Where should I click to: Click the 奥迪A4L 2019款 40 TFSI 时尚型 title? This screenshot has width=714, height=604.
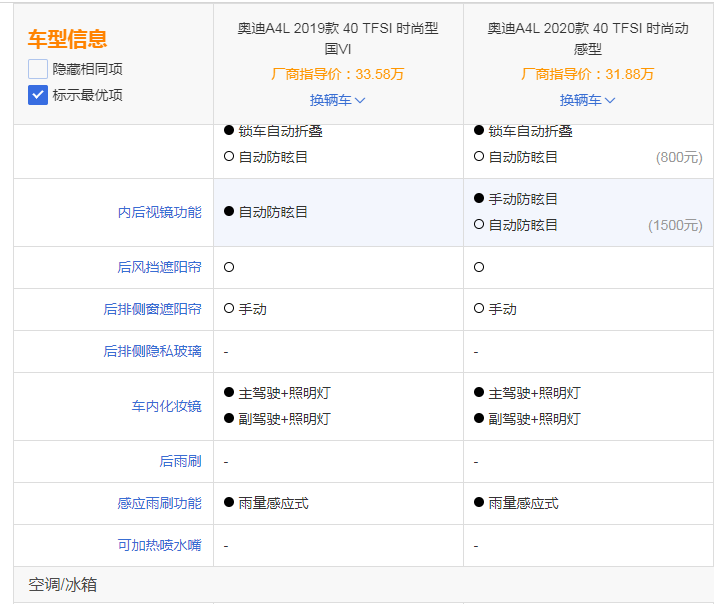(x=338, y=38)
